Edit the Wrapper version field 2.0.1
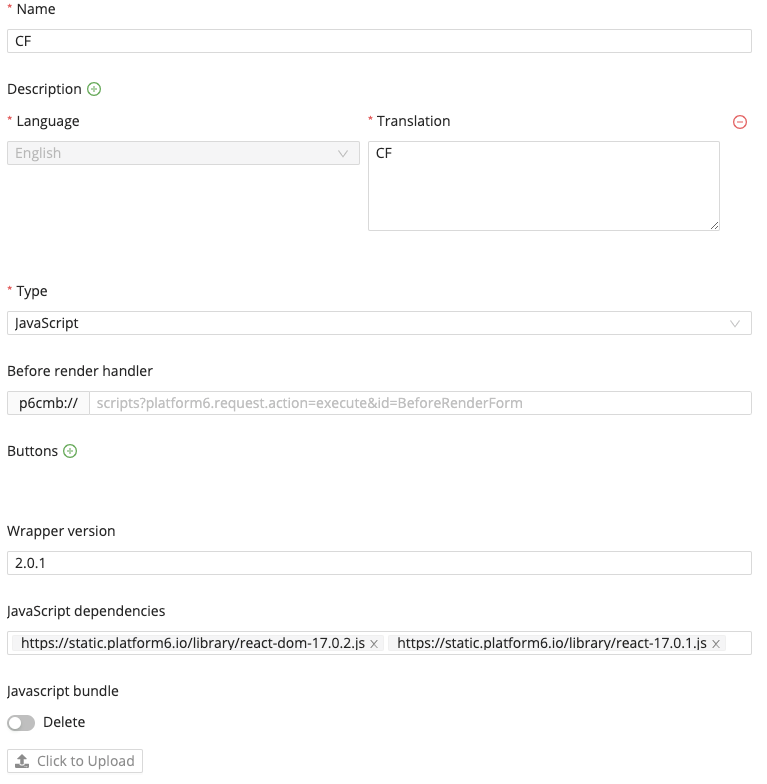The width and height of the screenshot is (767, 784). (x=379, y=563)
